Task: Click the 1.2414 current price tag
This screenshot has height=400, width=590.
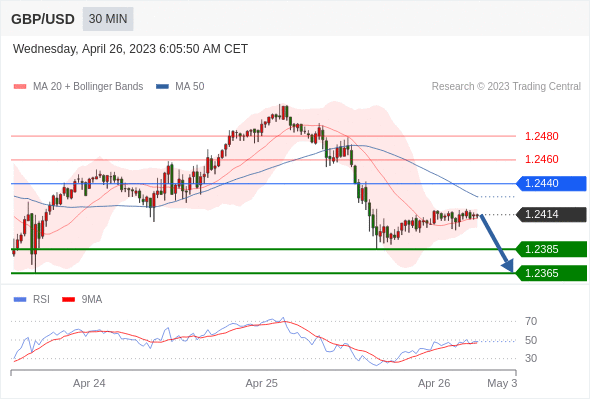Action: [551, 214]
